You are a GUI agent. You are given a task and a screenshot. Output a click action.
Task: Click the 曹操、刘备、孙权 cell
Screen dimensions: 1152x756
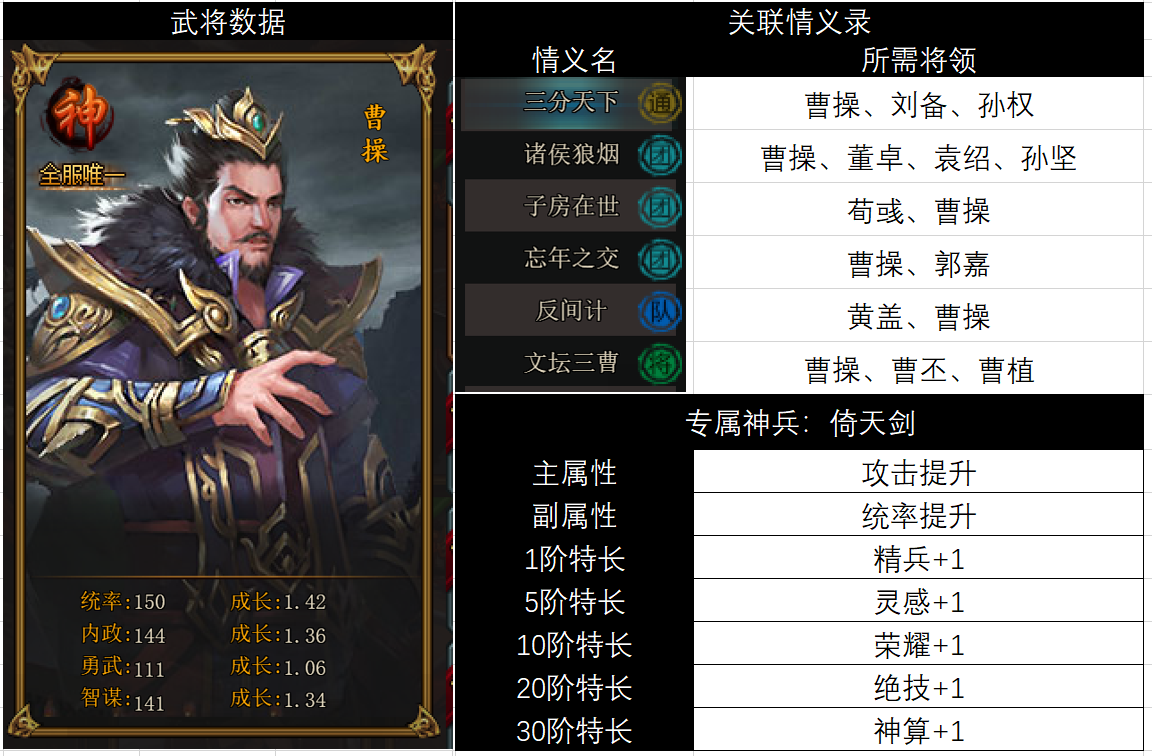pyautogui.click(x=918, y=104)
